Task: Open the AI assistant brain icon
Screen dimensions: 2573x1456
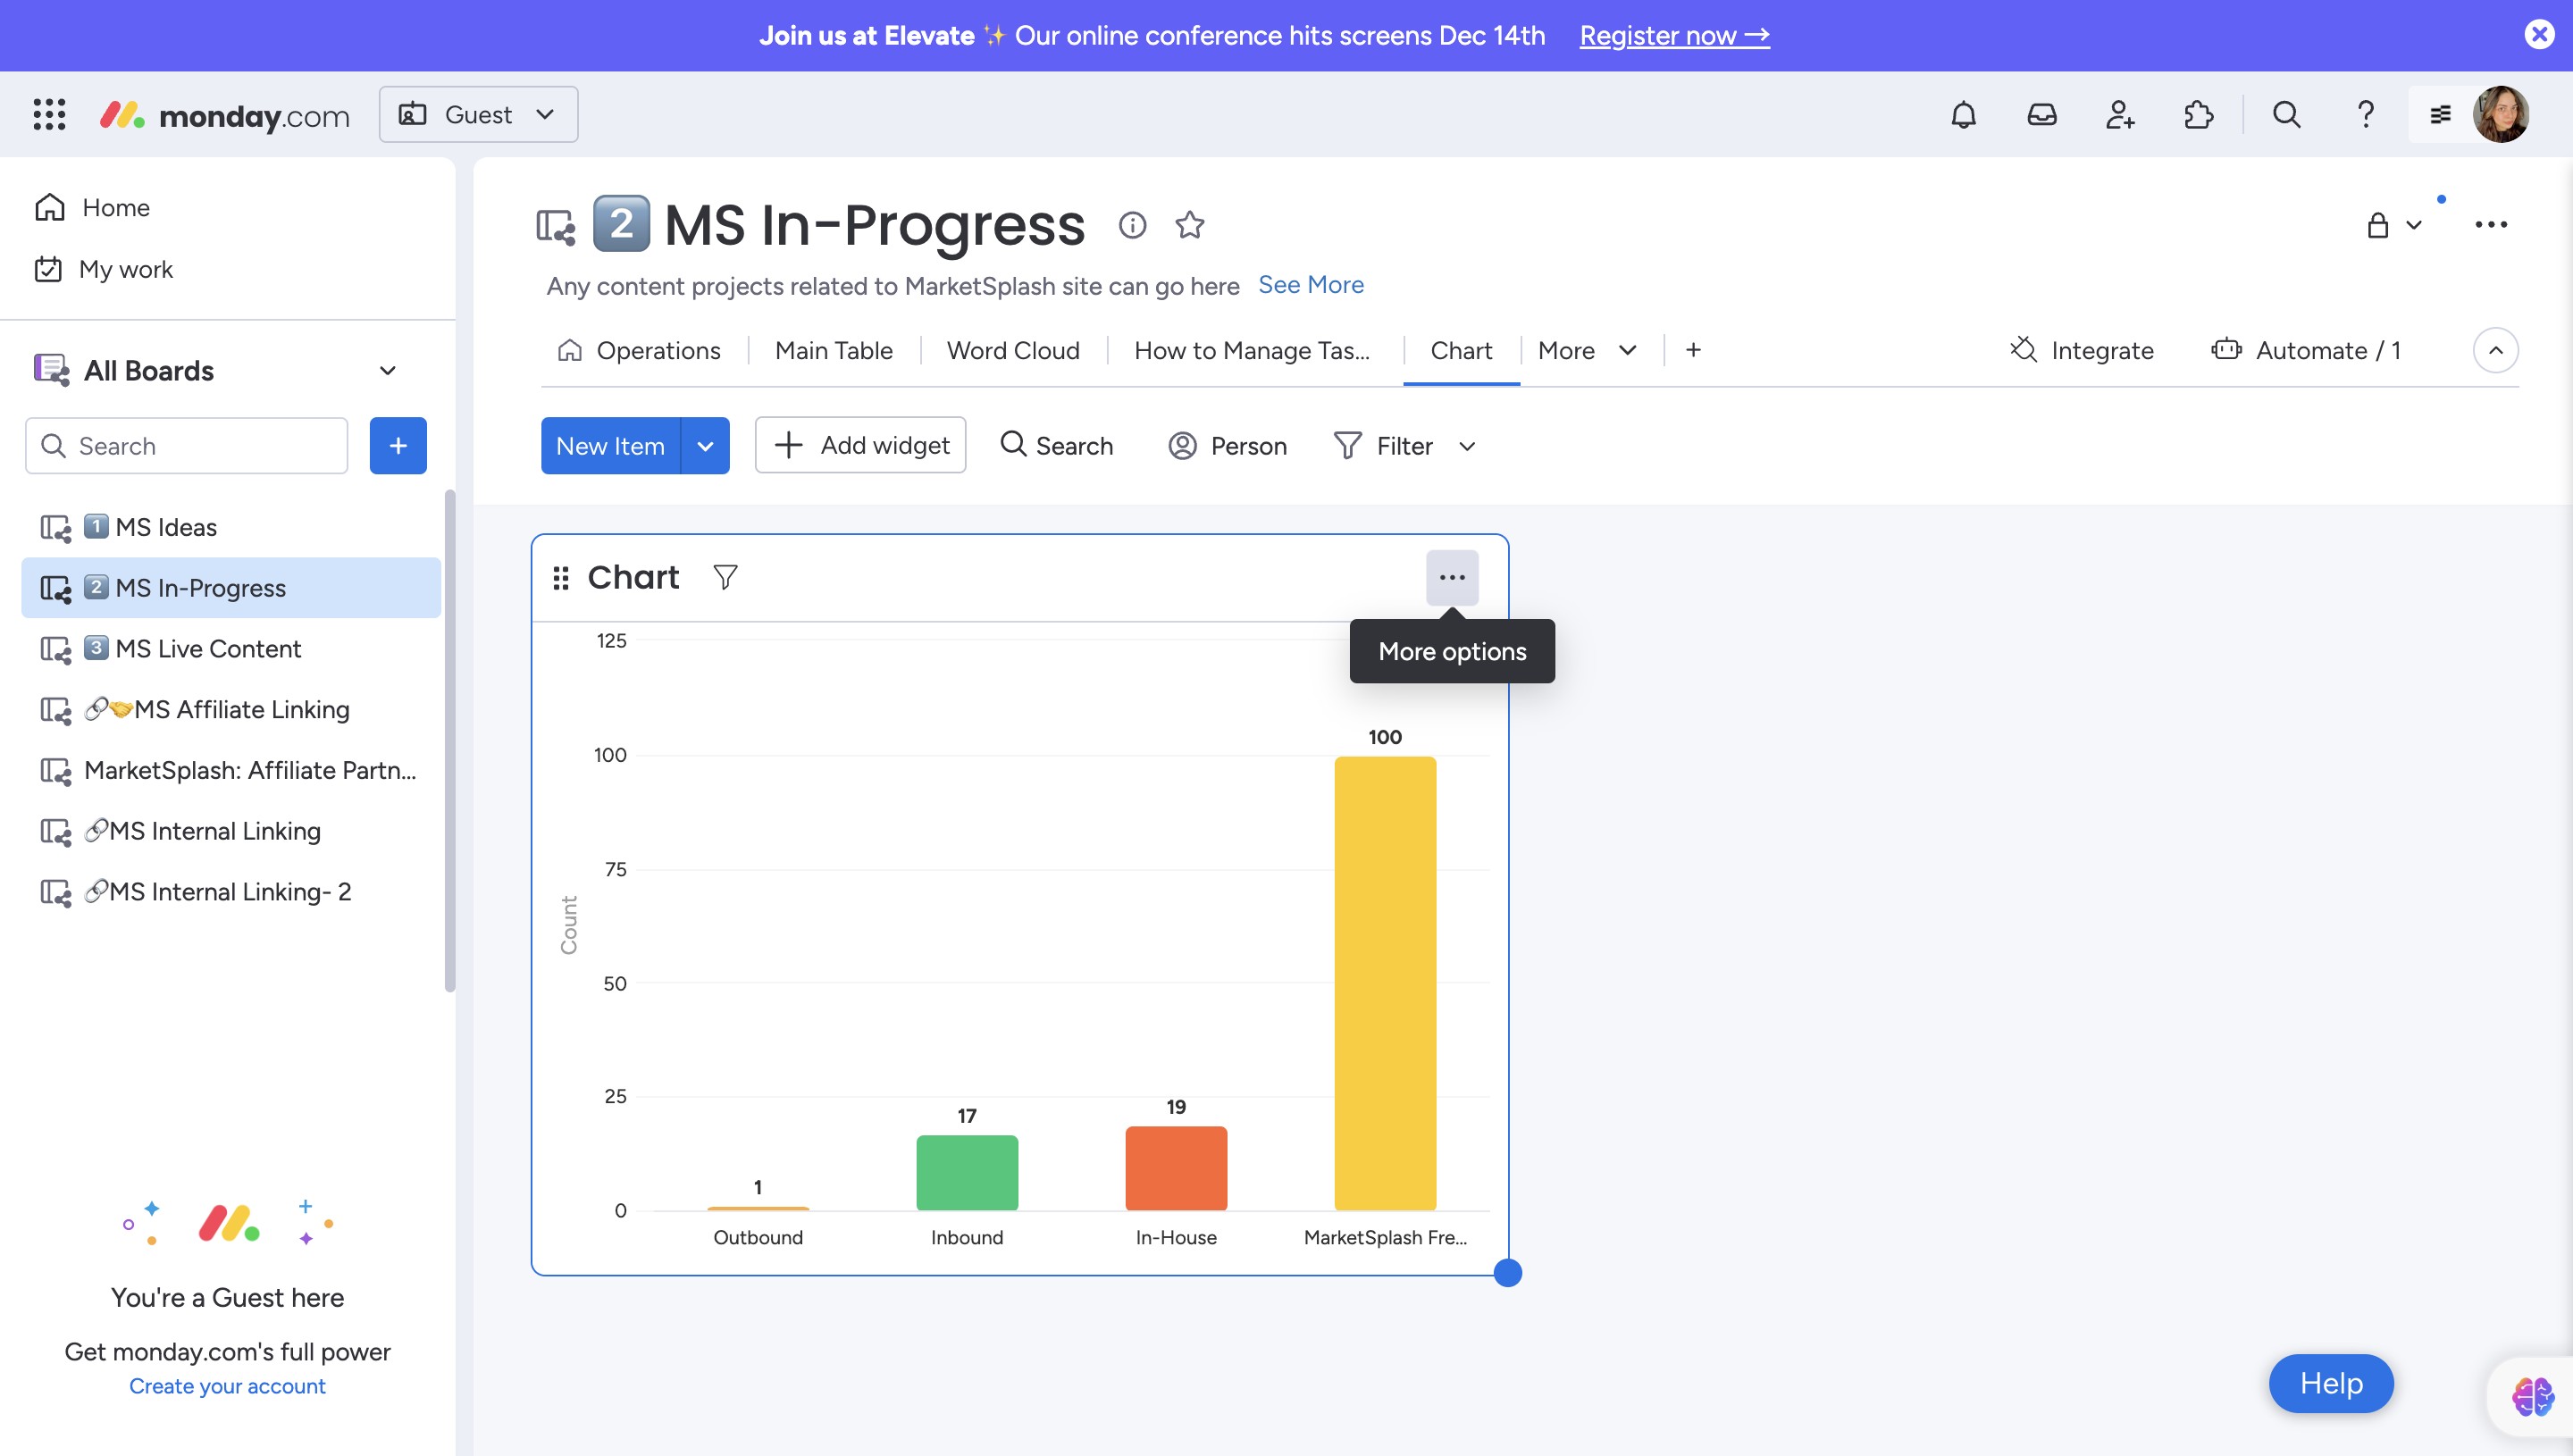Action: click(2532, 1396)
